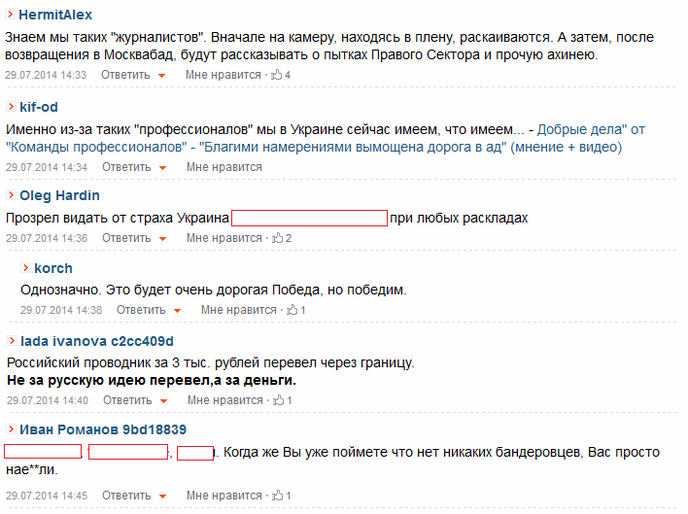
Task: Click Ответить under lada ivanova's comment
Action: tap(127, 400)
